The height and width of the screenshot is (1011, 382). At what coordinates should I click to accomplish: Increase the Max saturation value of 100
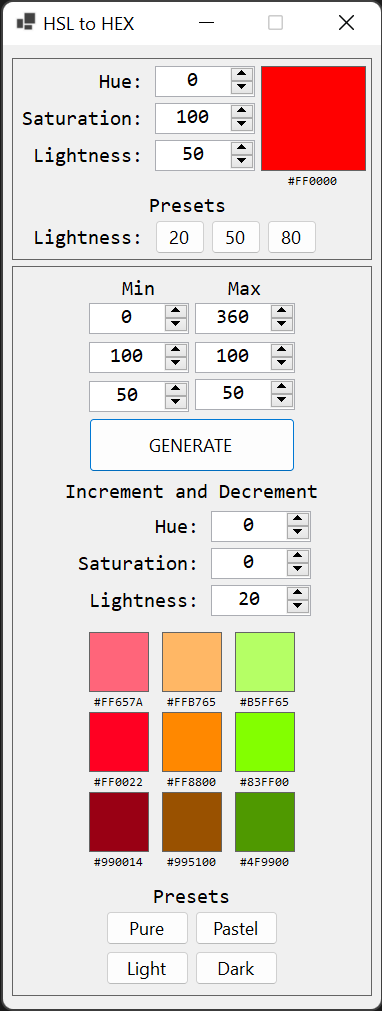pos(282,351)
